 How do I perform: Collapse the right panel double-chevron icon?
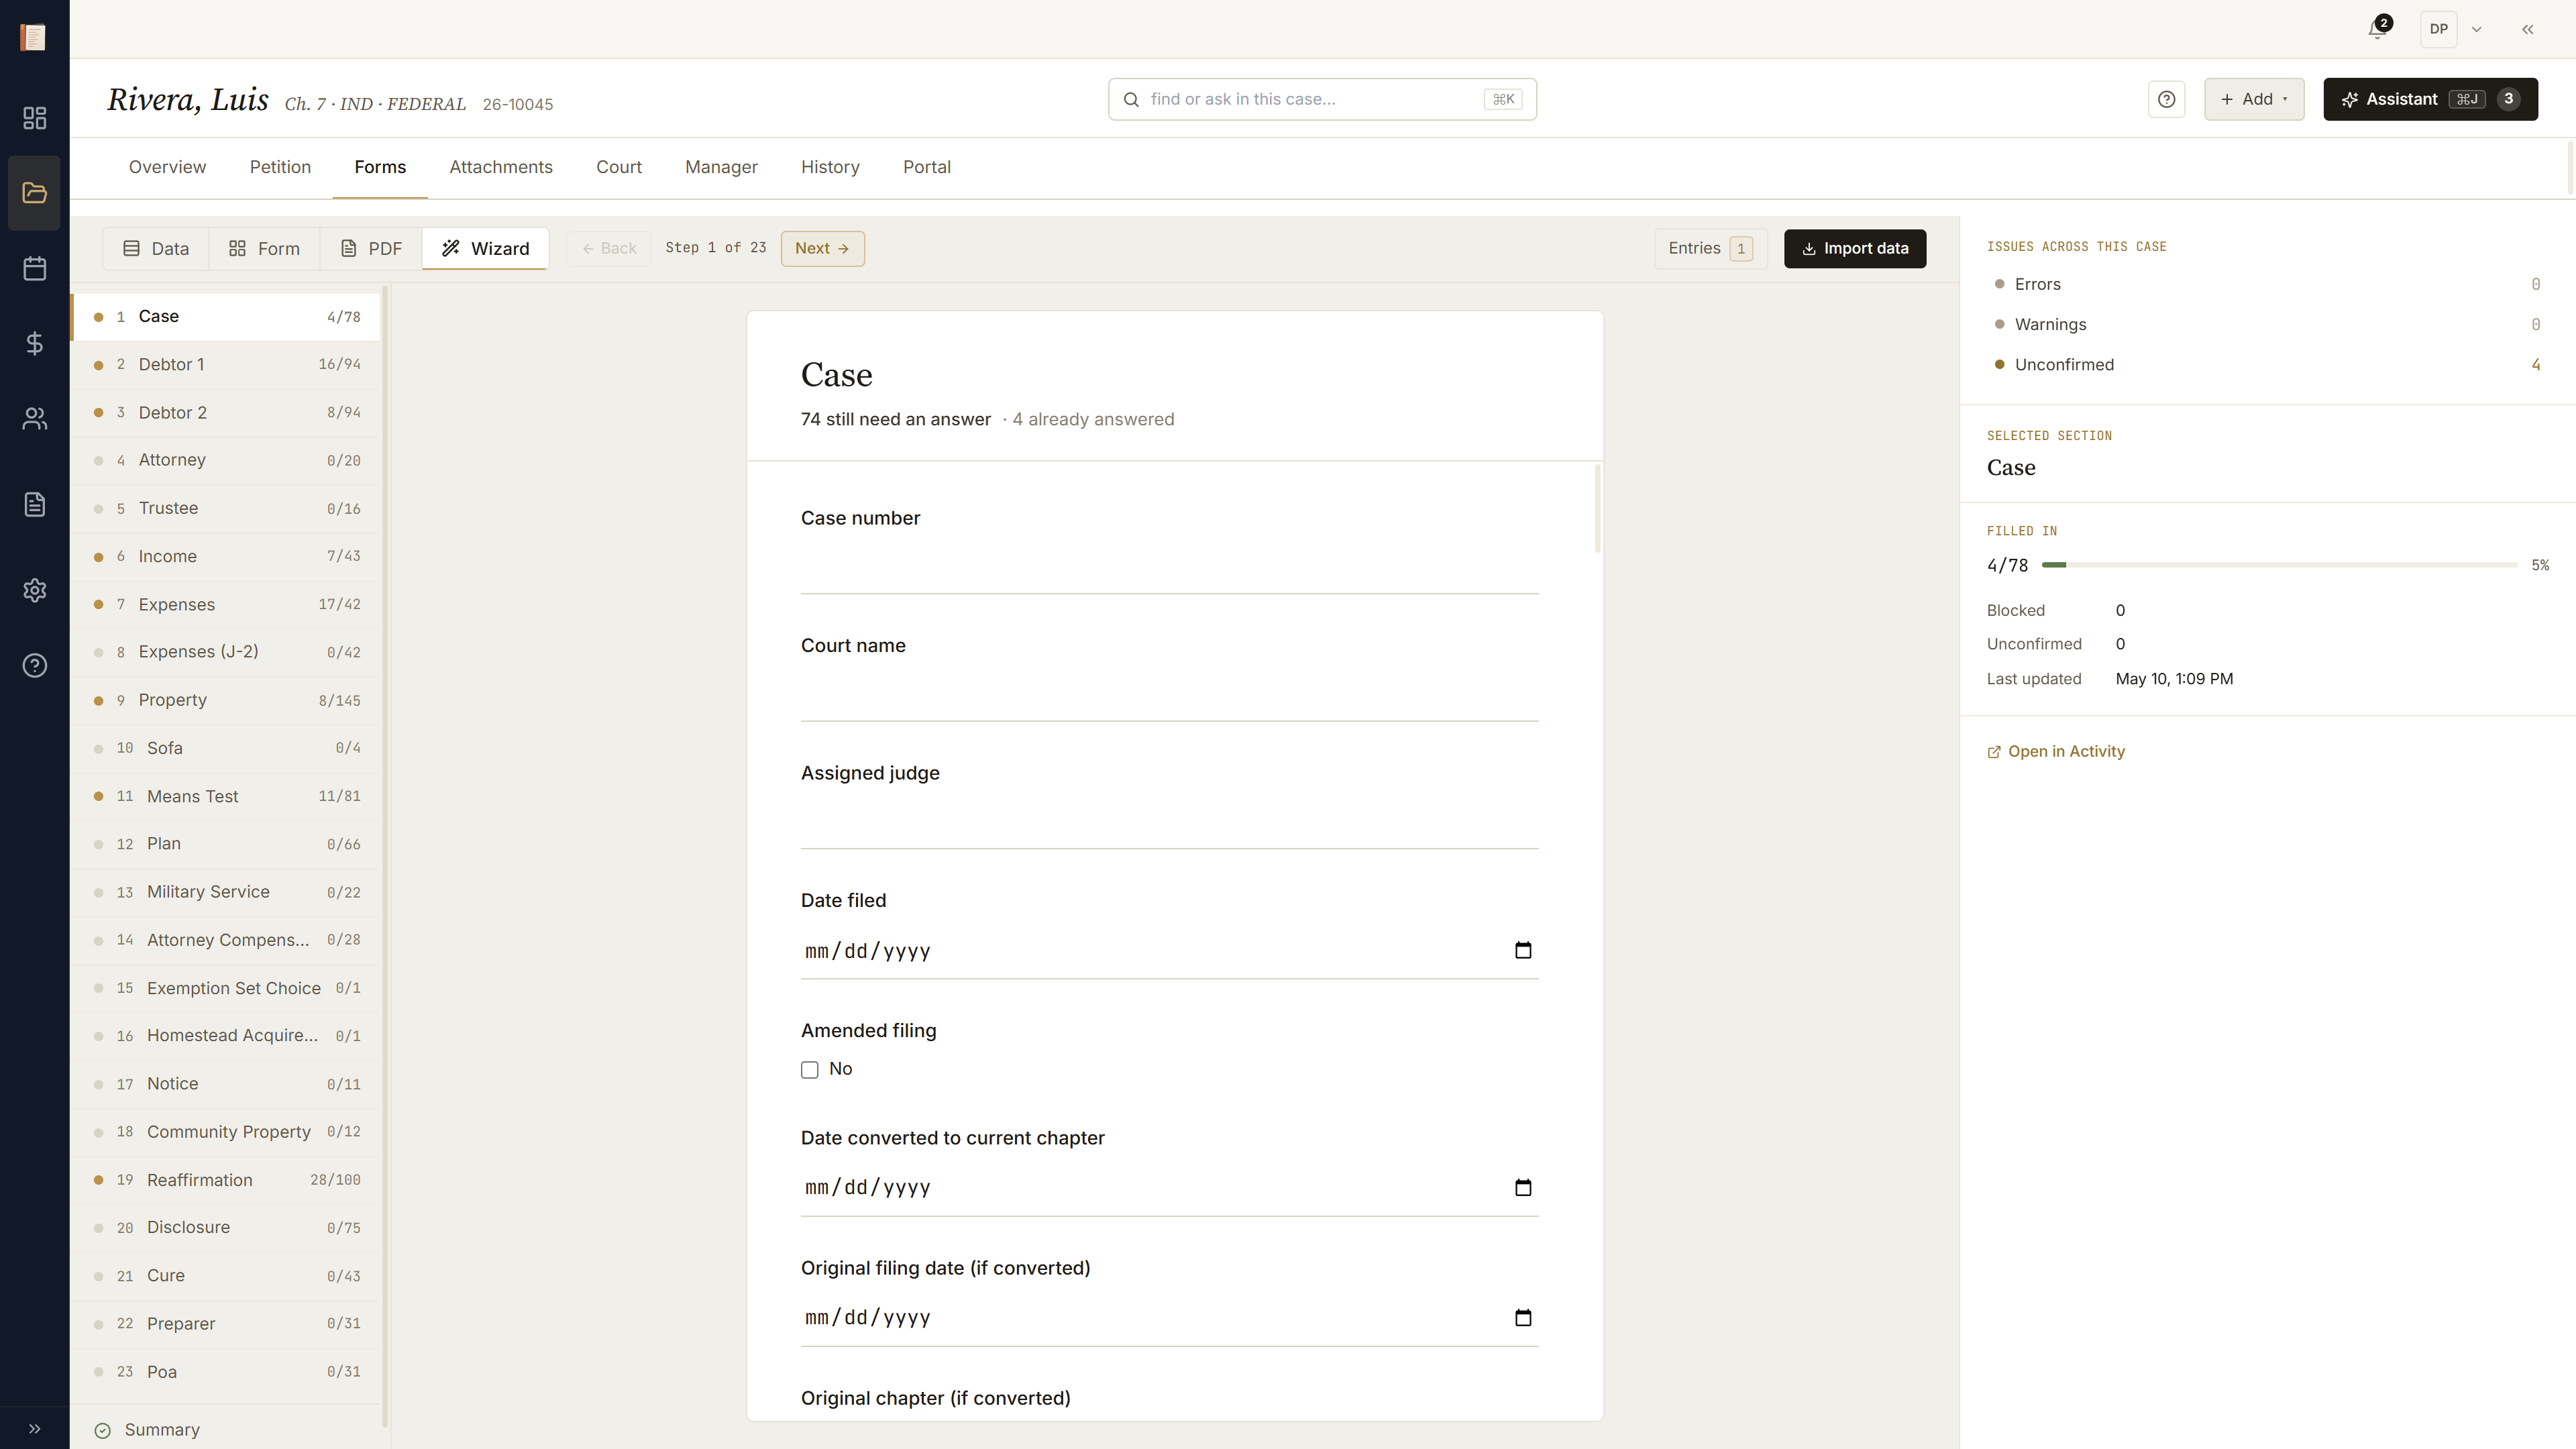2527,29
